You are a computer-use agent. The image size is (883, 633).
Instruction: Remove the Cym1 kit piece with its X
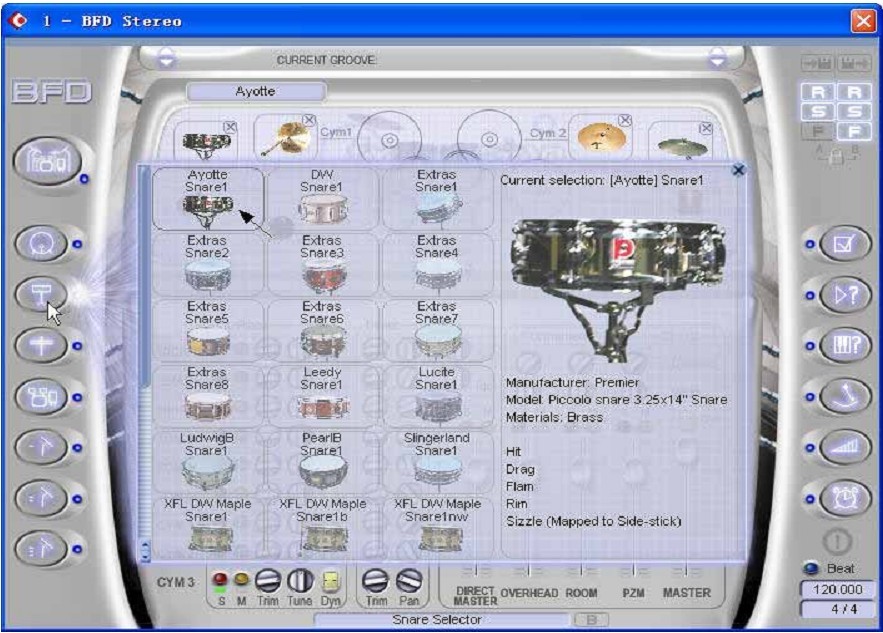pos(309,120)
